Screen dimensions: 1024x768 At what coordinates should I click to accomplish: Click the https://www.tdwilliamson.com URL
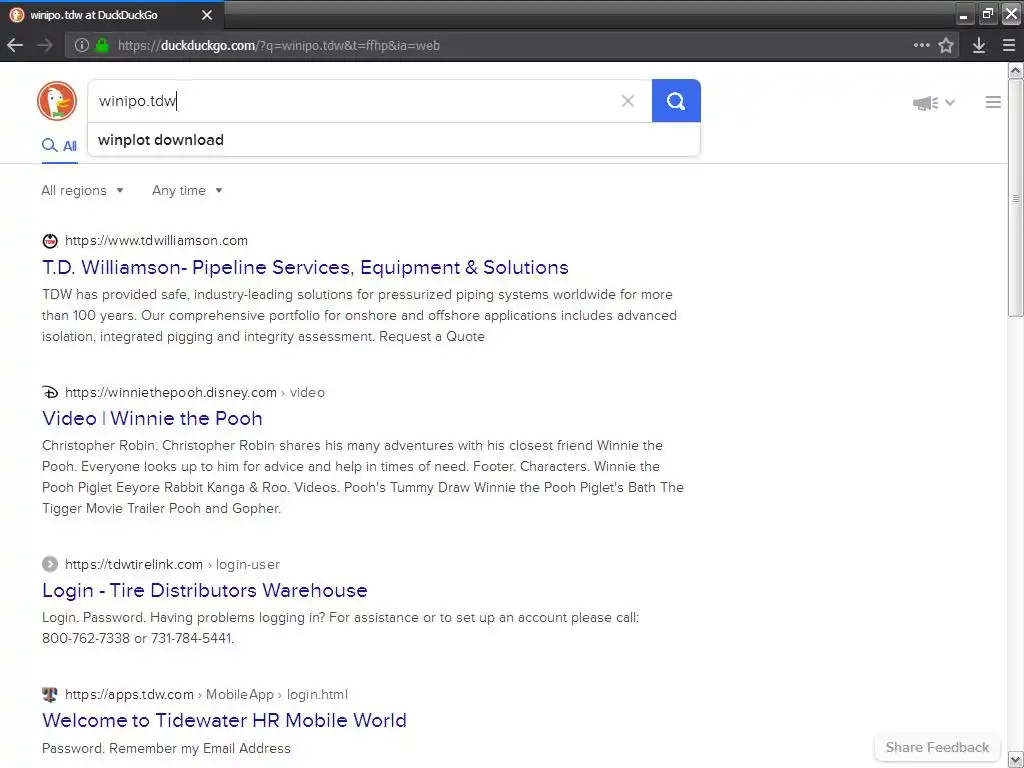(x=156, y=240)
